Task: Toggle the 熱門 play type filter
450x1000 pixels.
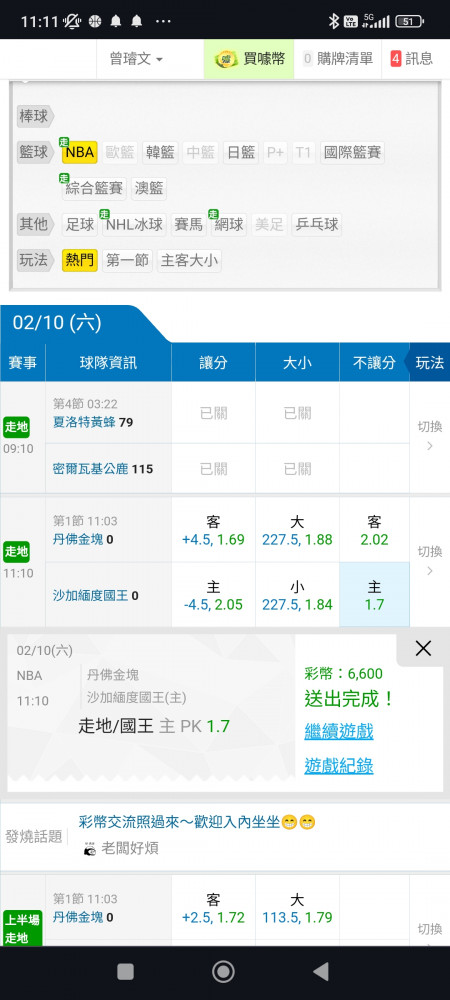Action: point(80,261)
